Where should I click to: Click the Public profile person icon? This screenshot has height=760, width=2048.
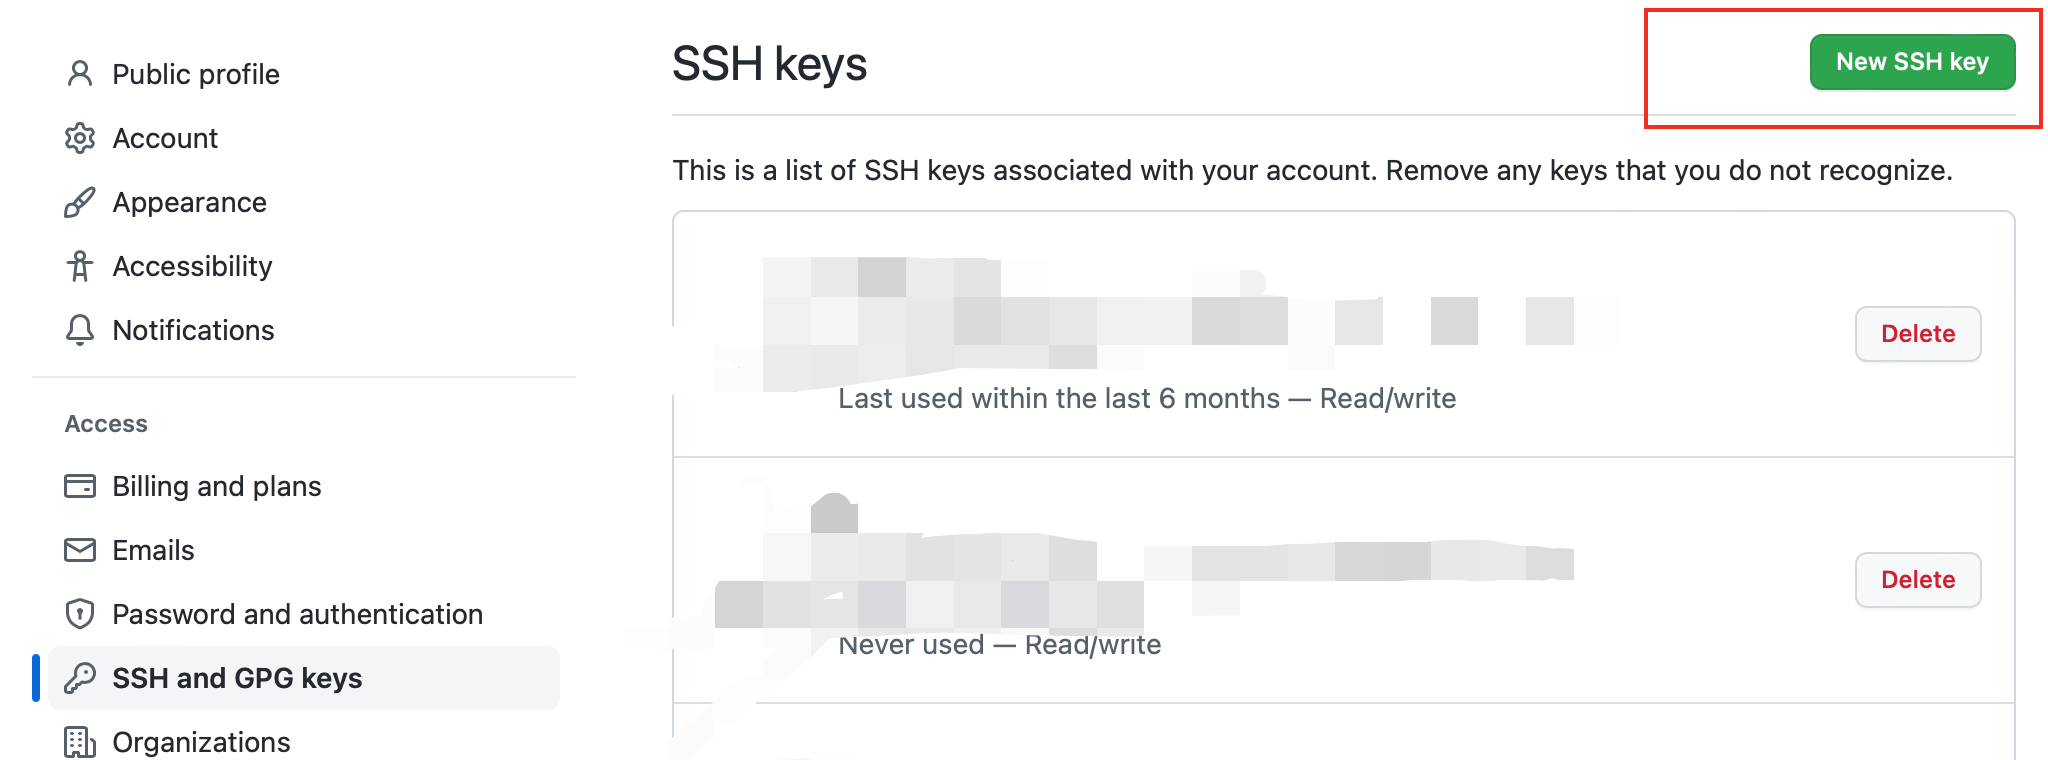[80, 74]
